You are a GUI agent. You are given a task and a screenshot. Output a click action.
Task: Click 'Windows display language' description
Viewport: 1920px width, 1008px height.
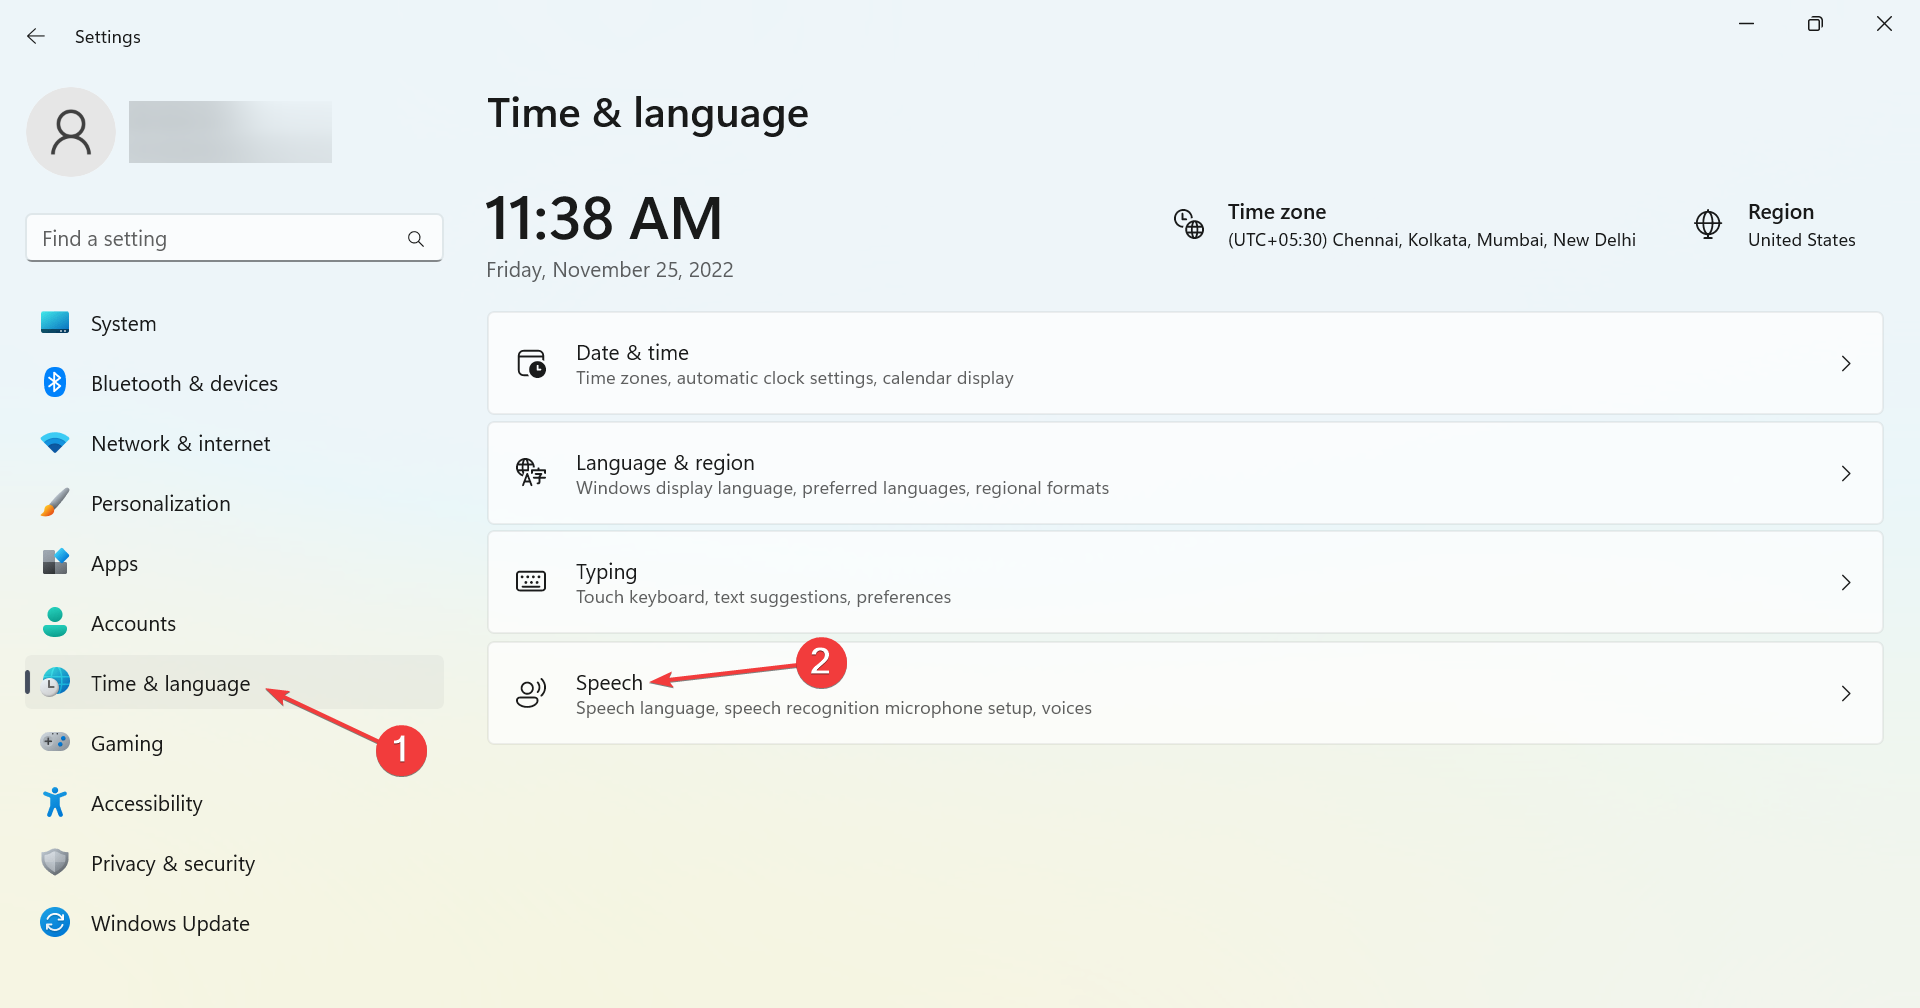[x=842, y=488]
